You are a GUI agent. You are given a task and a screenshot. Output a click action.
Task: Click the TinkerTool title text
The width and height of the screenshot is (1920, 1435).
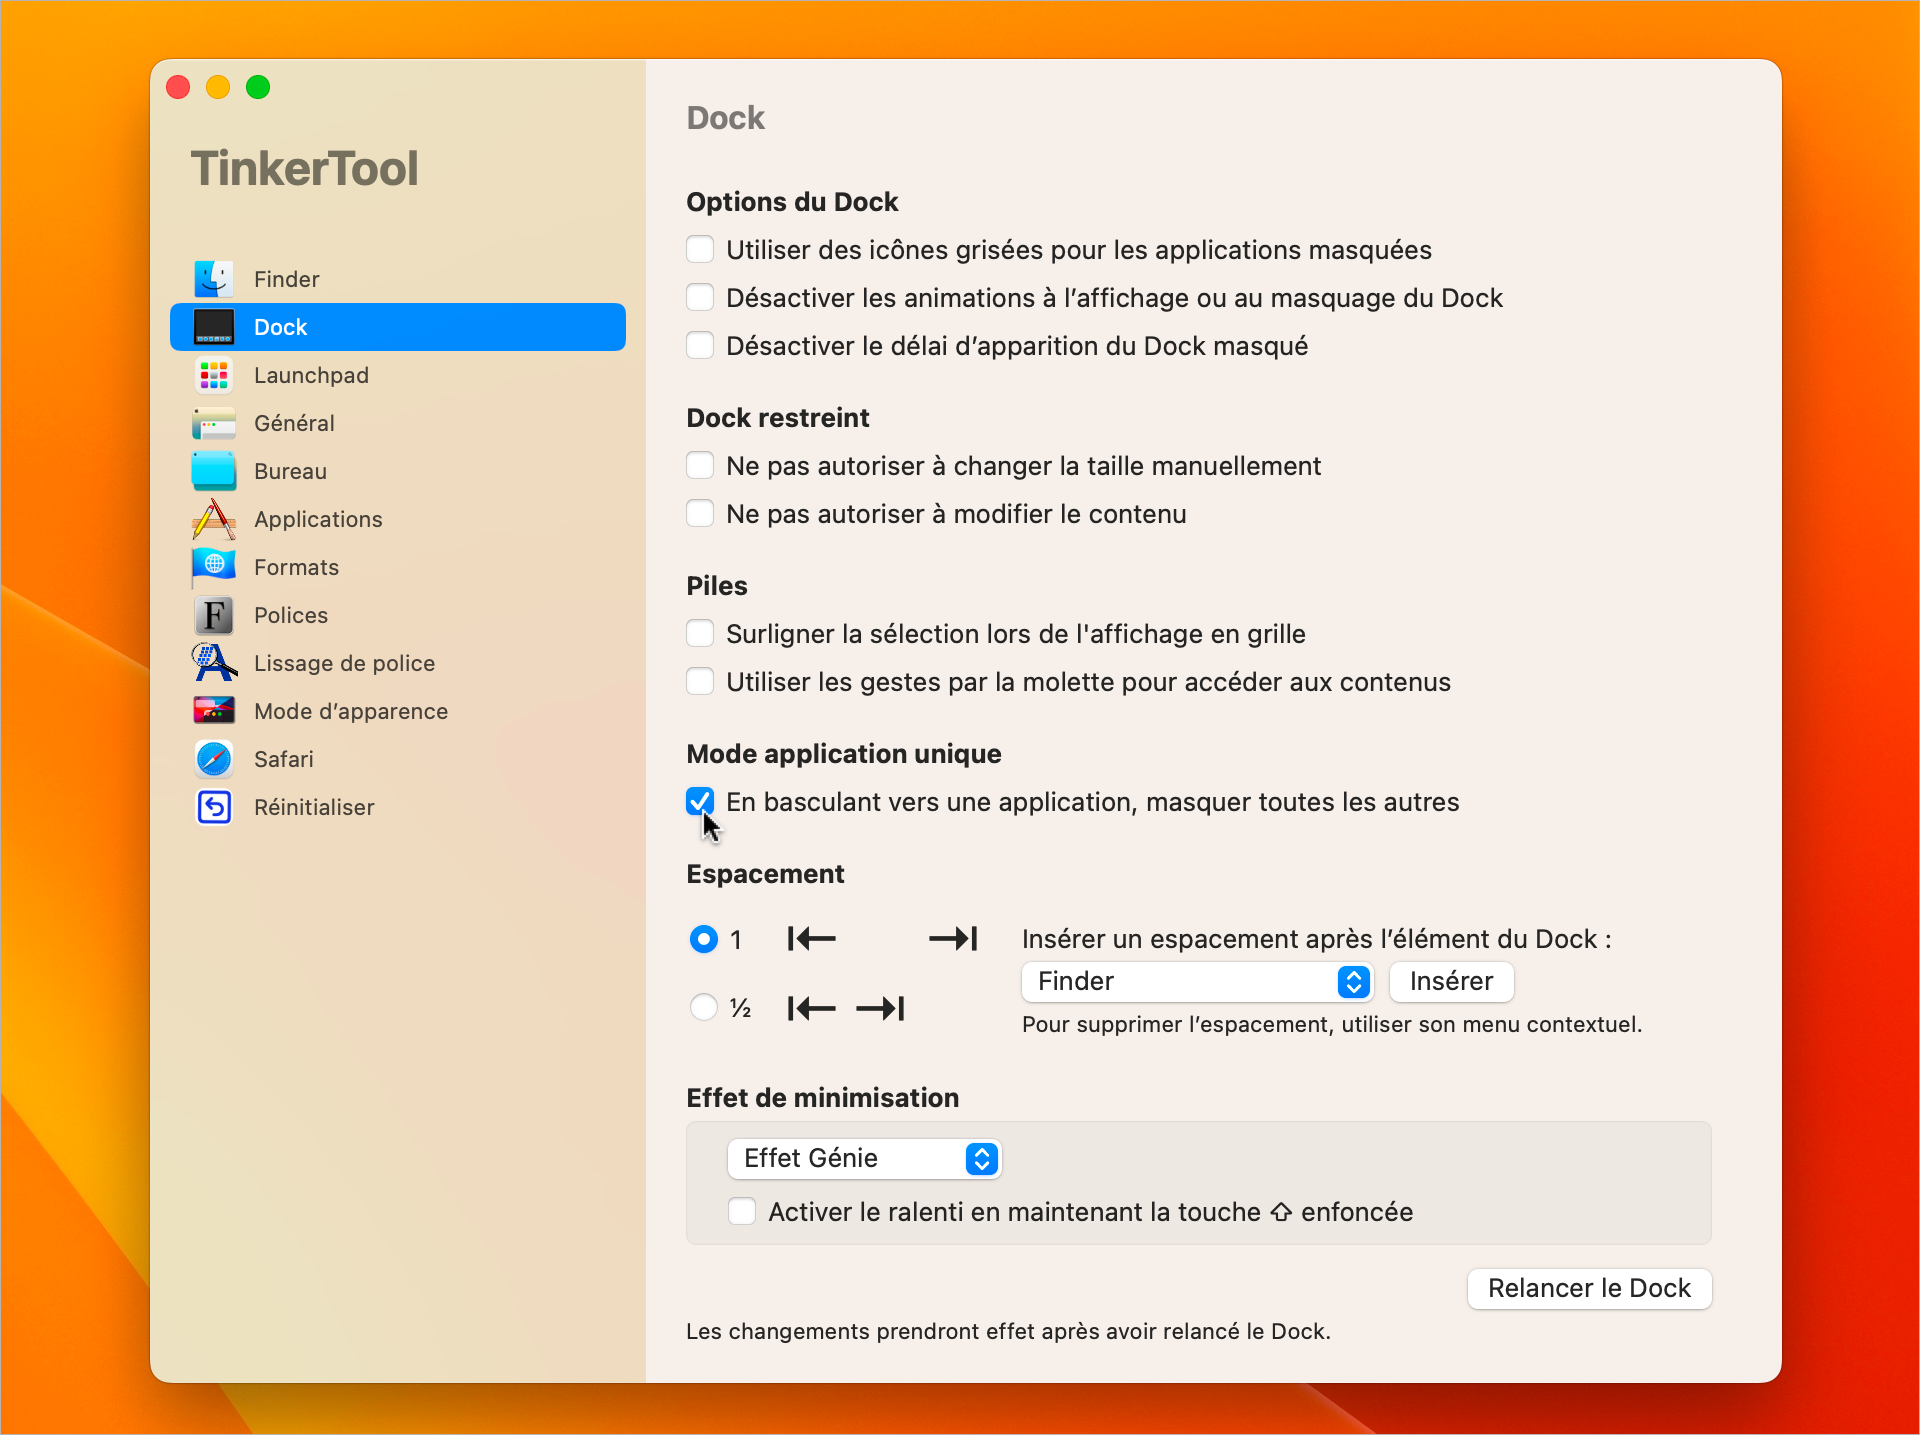click(x=304, y=168)
